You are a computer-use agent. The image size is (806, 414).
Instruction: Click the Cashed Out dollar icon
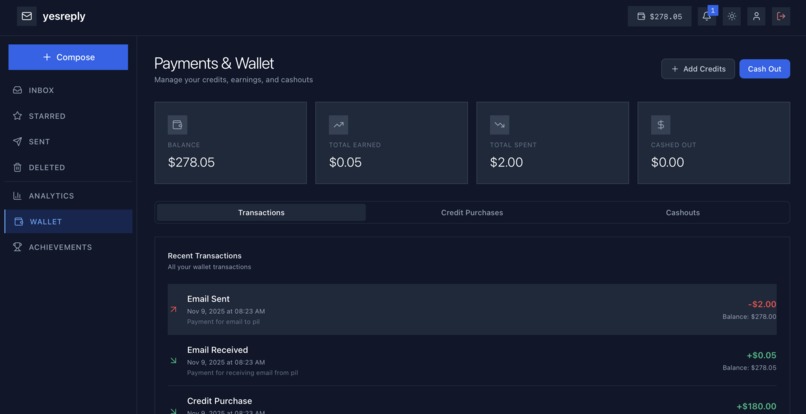coord(661,124)
